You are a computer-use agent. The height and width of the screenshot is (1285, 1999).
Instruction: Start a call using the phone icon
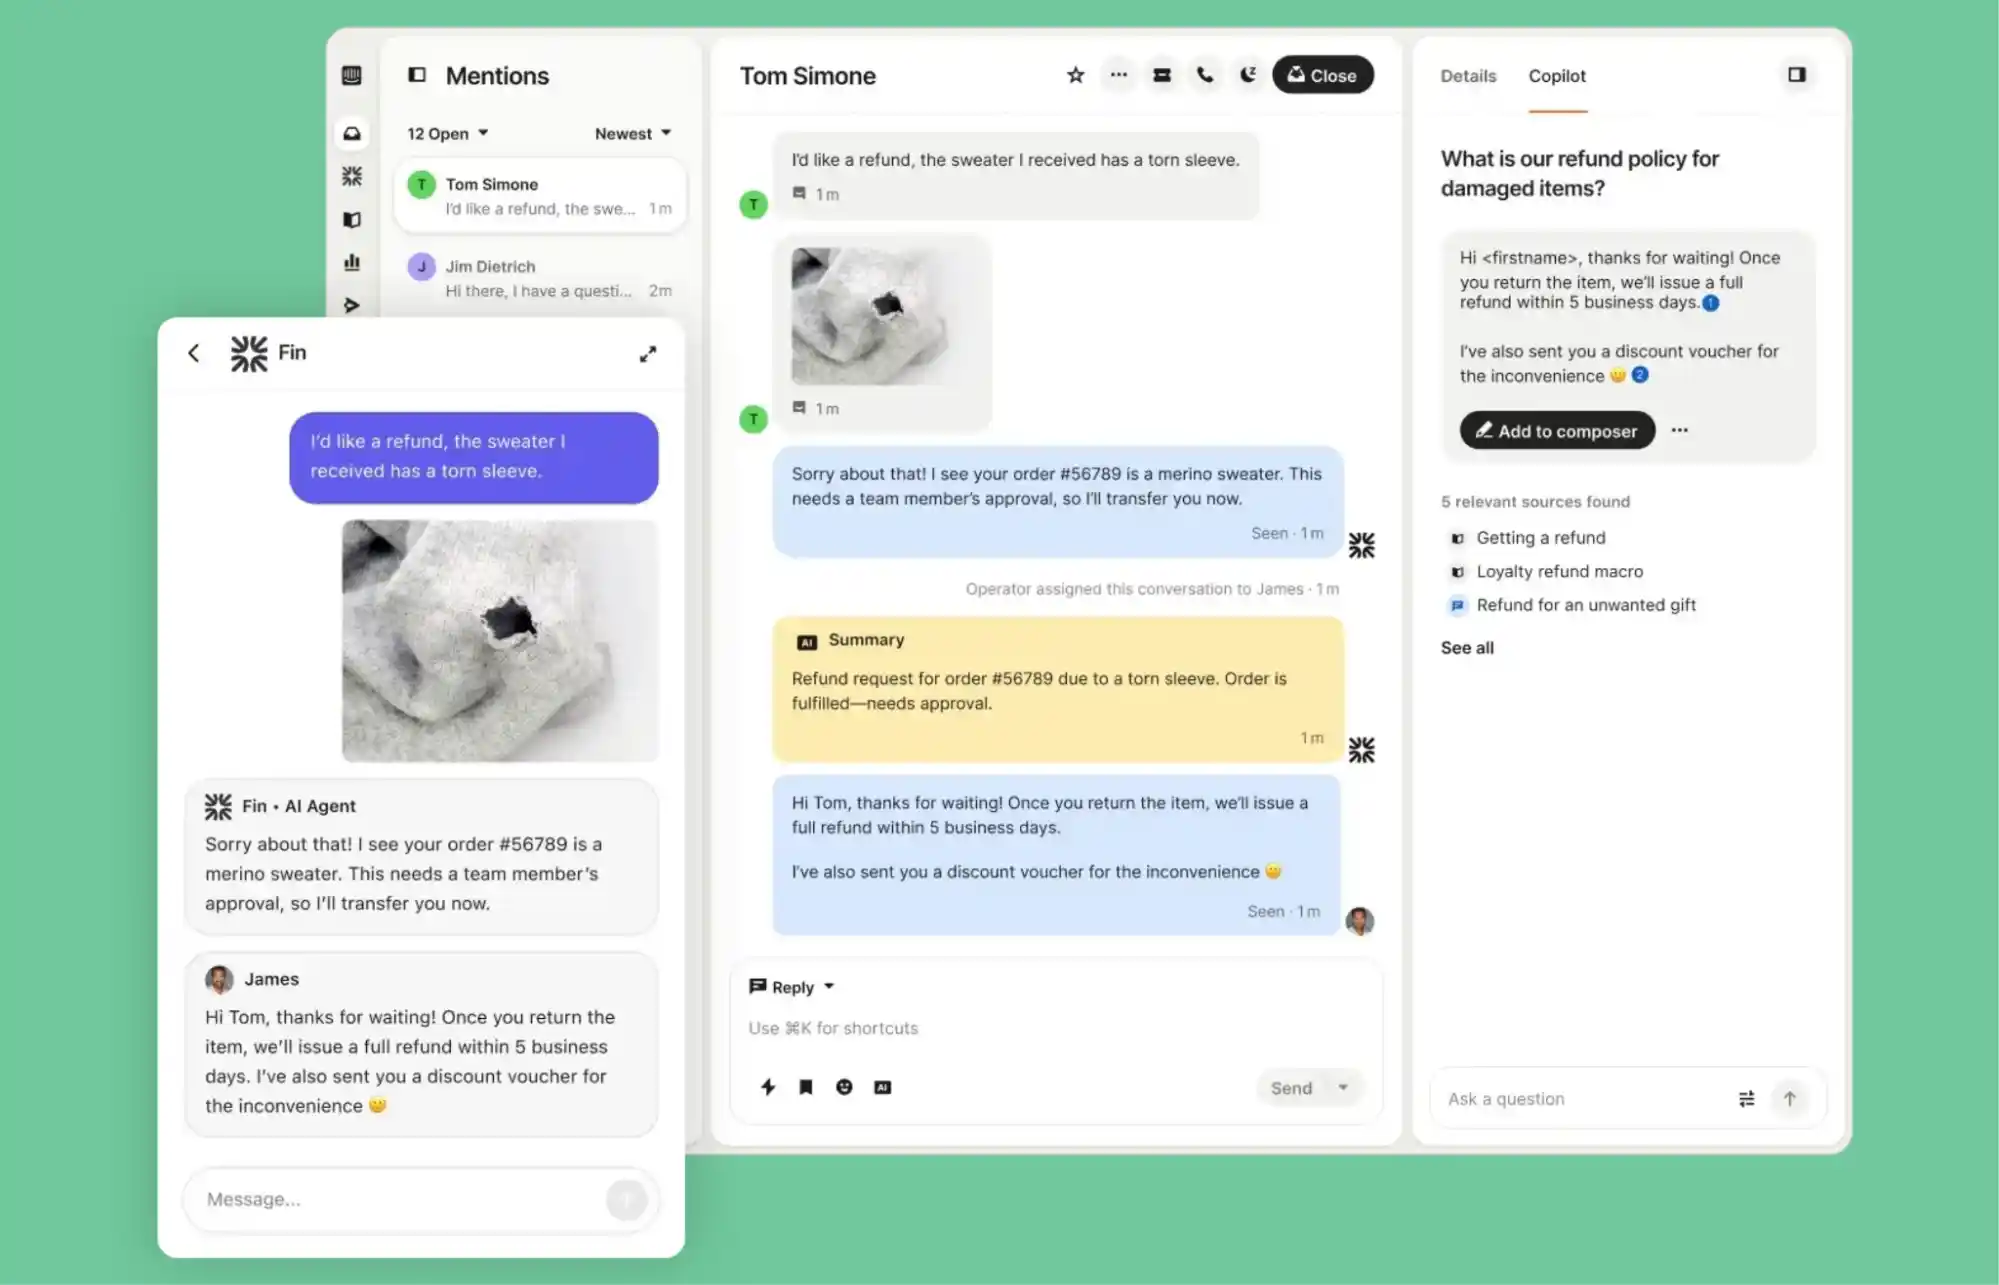[x=1205, y=74]
